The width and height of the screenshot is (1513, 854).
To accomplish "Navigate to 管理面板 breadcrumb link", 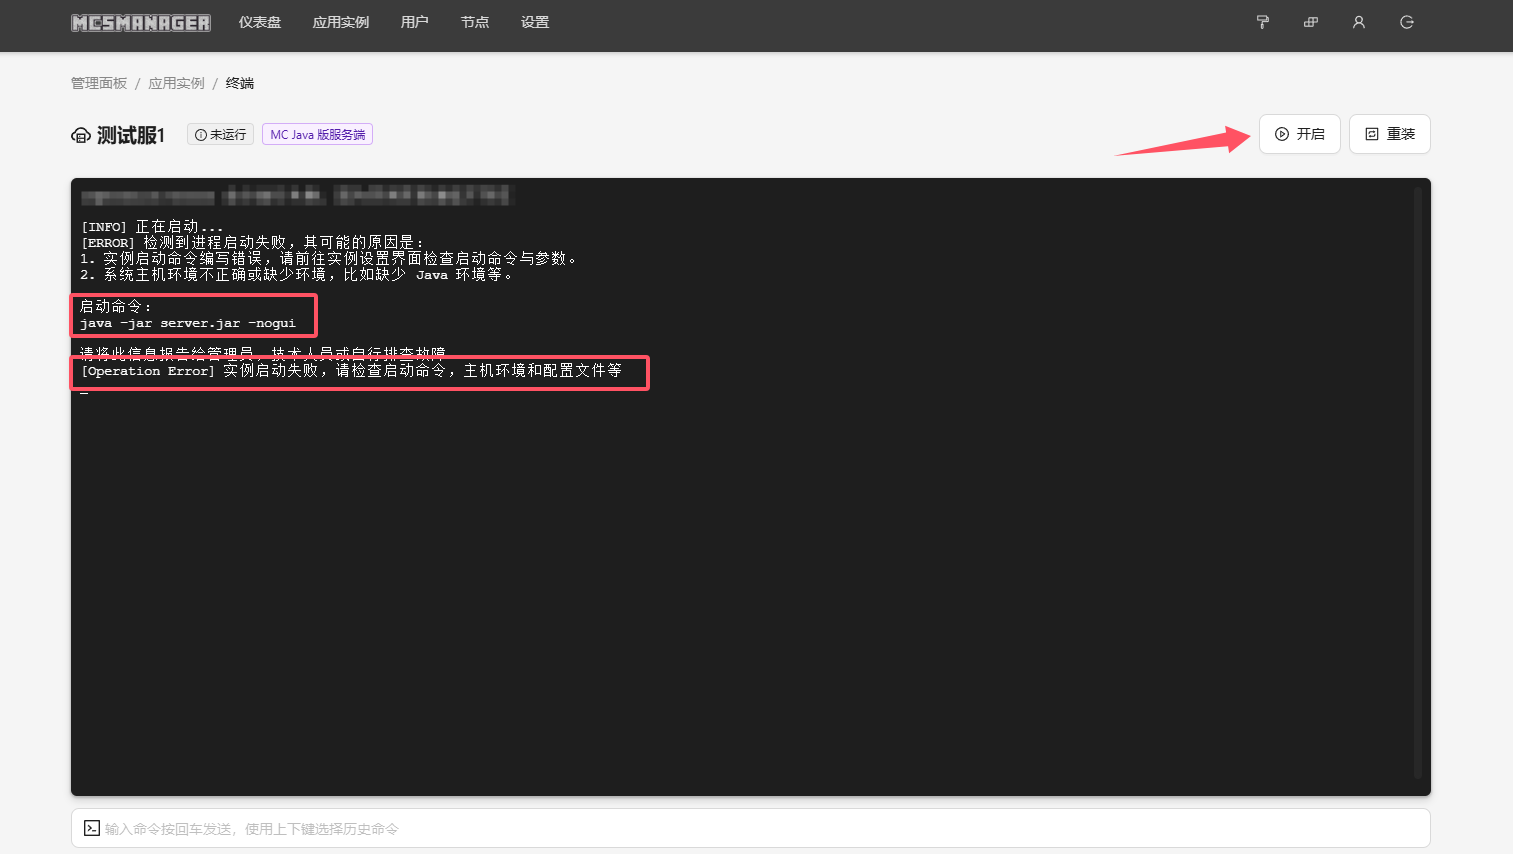I will [99, 83].
